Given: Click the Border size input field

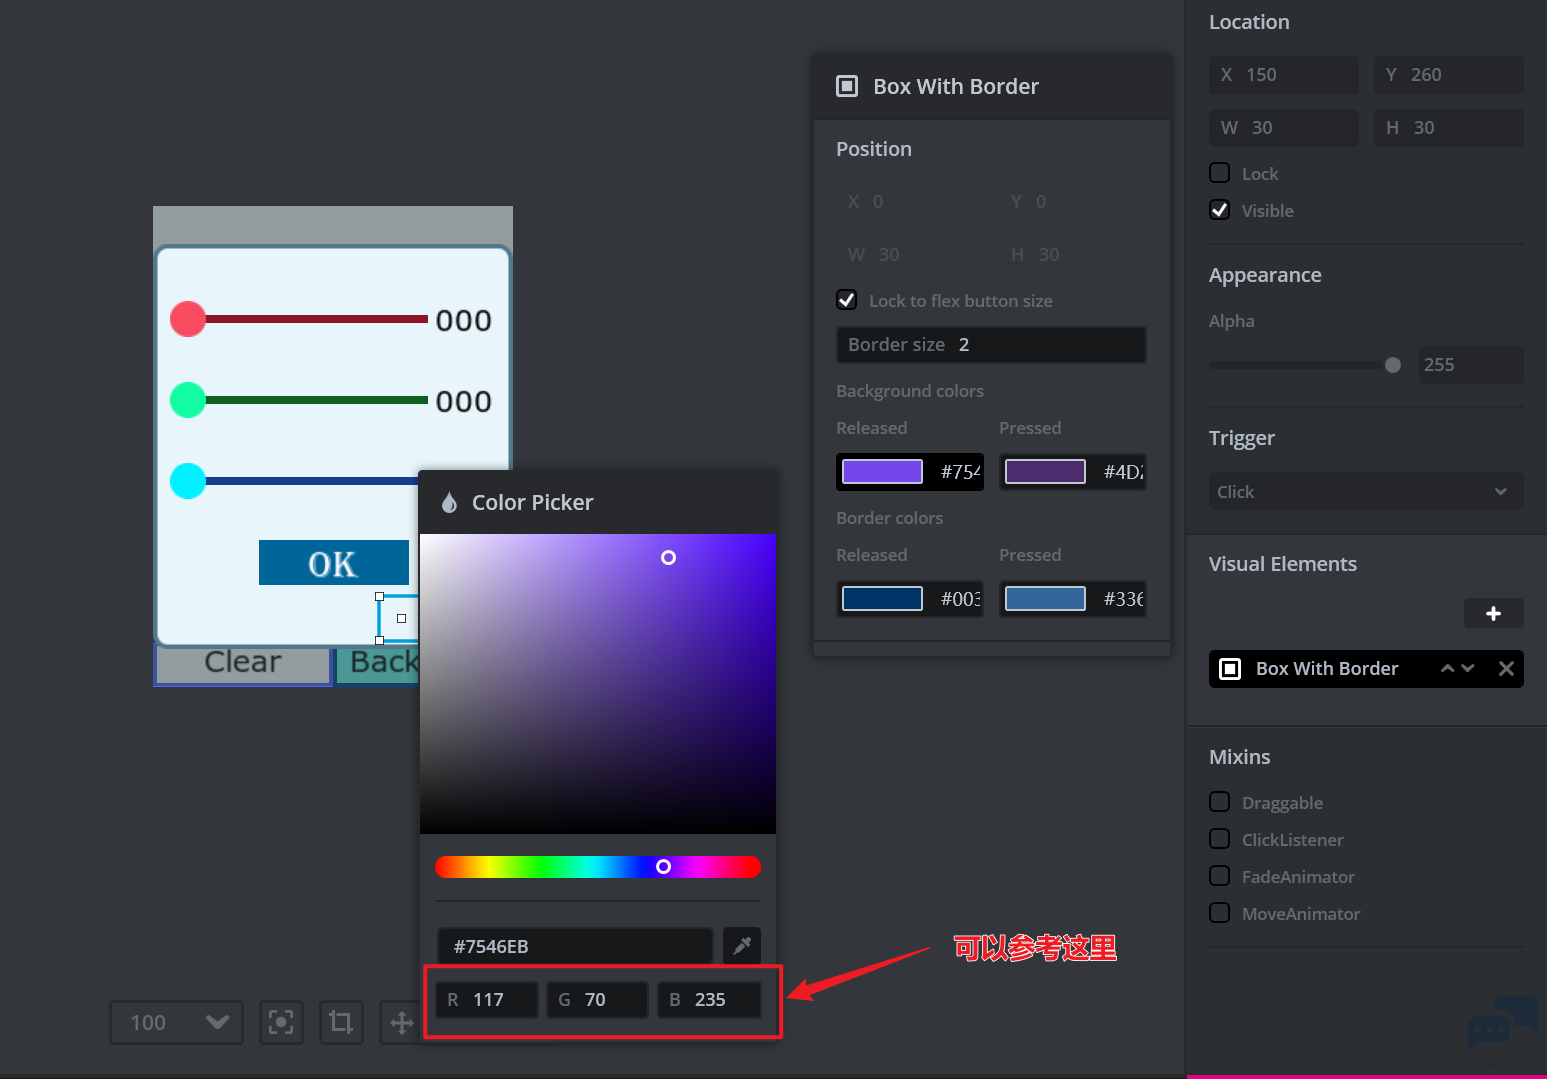Looking at the screenshot, I should click(990, 345).
